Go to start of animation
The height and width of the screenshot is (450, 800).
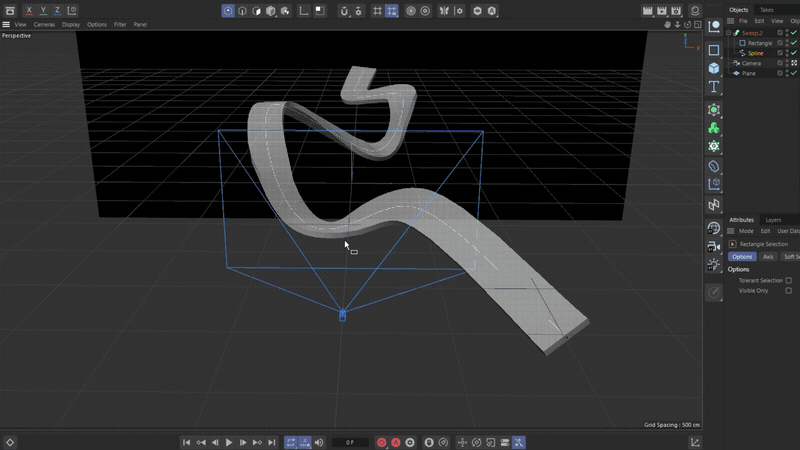186,442
